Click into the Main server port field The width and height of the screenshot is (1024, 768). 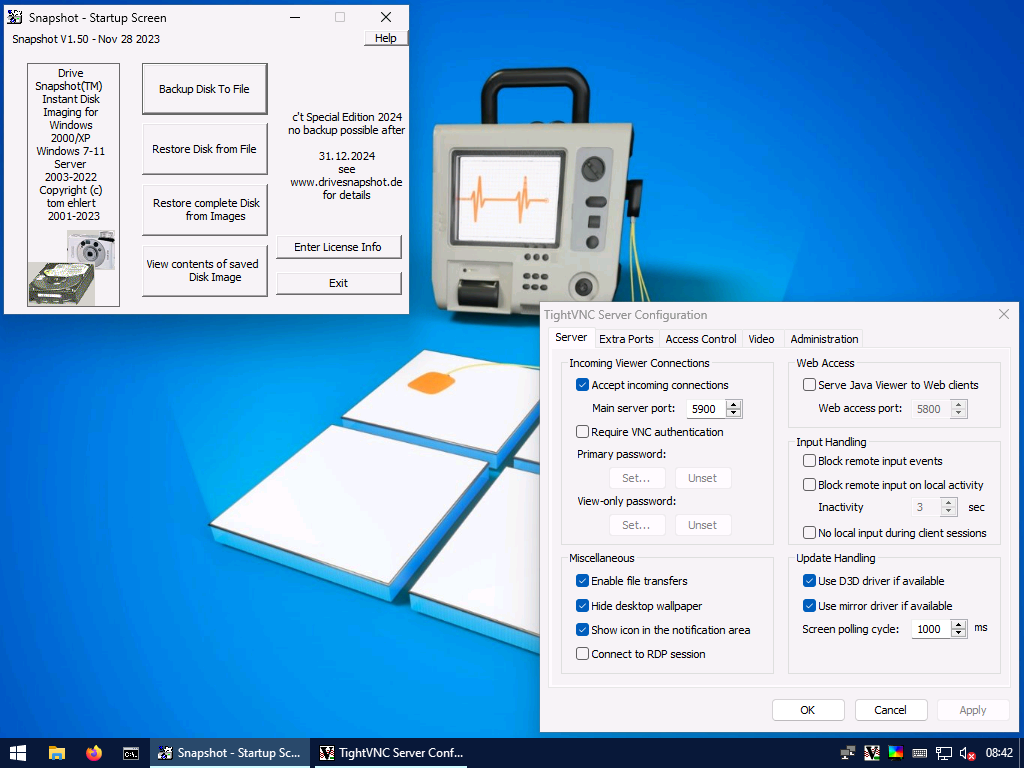705,409
